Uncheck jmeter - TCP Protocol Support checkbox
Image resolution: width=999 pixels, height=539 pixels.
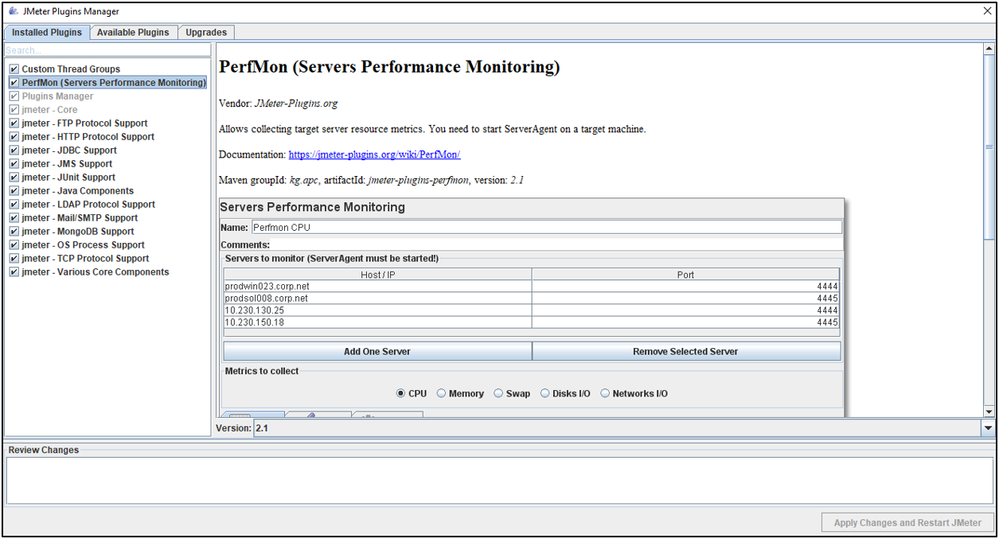coord(14,259)
